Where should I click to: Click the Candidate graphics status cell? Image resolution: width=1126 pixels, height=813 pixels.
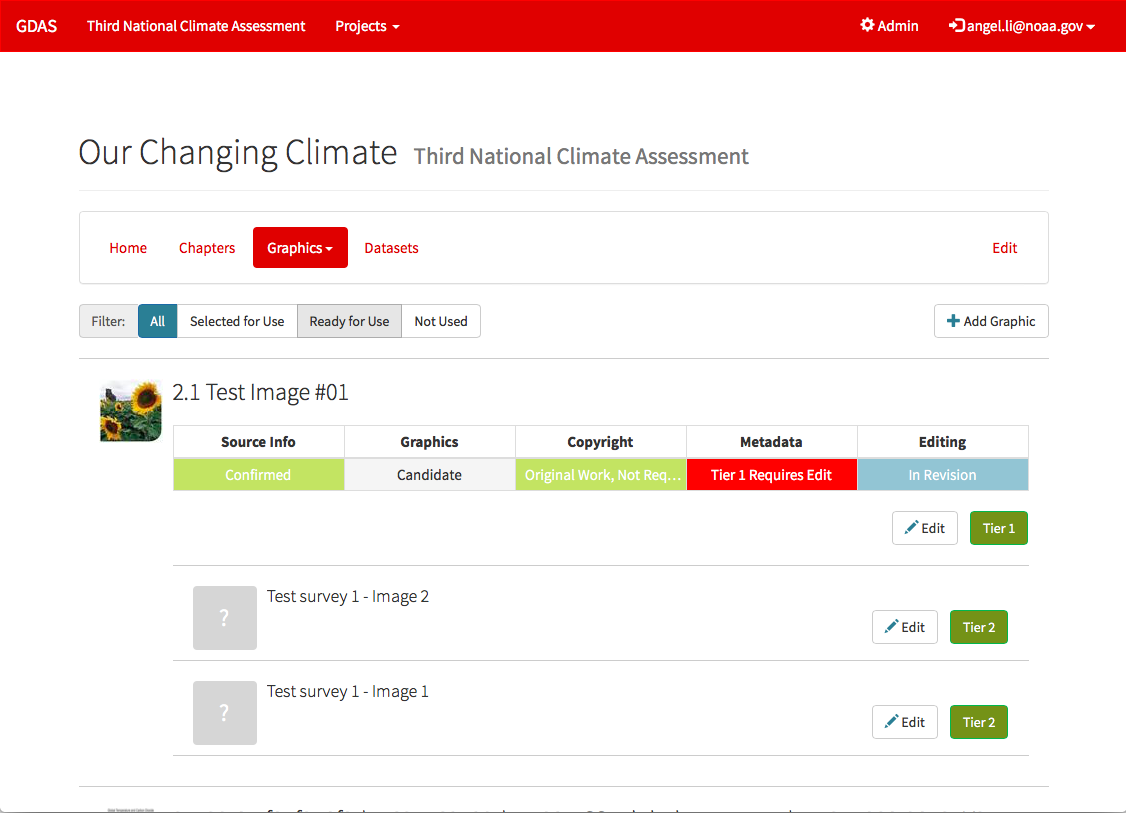click(429, 475)
